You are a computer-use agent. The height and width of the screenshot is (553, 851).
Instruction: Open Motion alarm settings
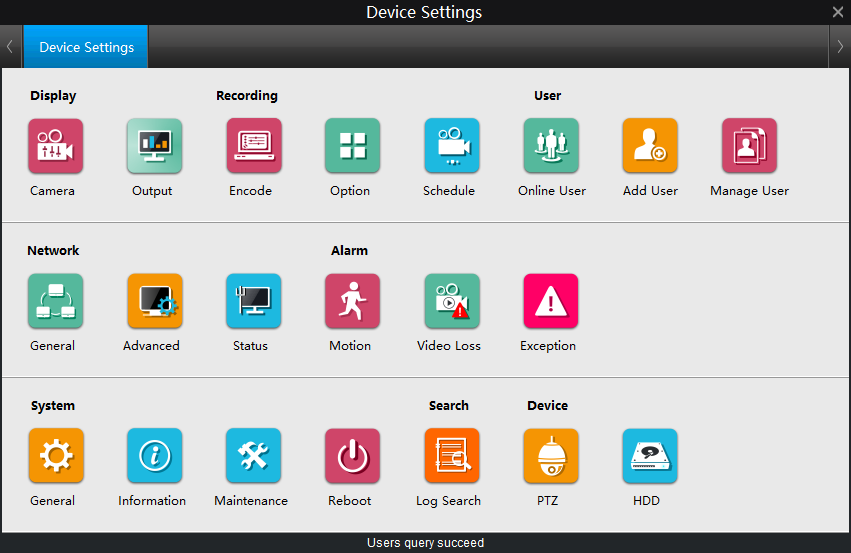pos(352,301)
